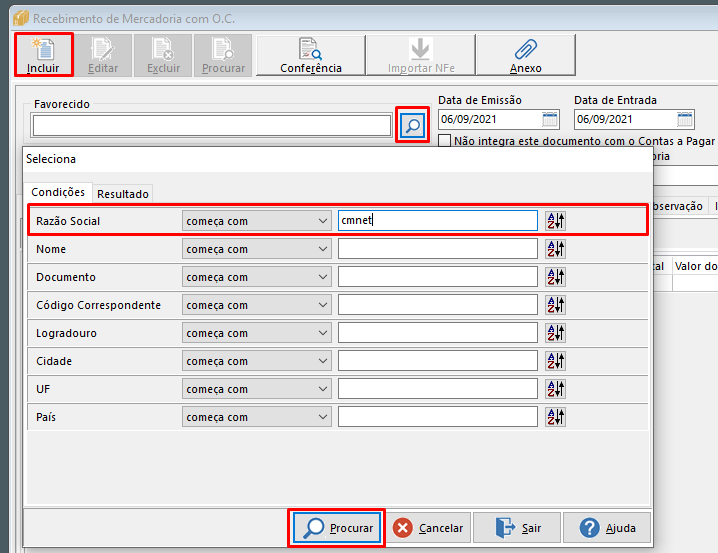Open the Logradouro condition dropdown

pyautogui.click(x=257, y=333)
